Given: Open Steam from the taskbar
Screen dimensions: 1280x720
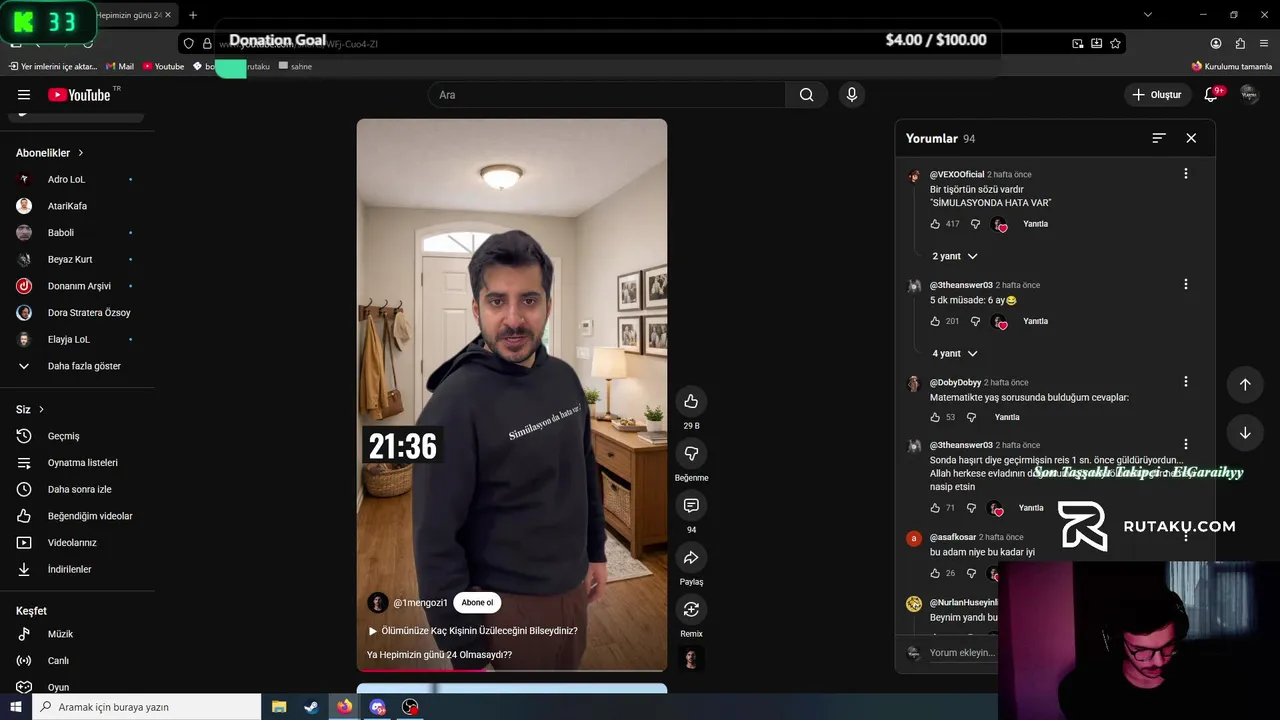Looking at the screenshot, I should point(311,707).
